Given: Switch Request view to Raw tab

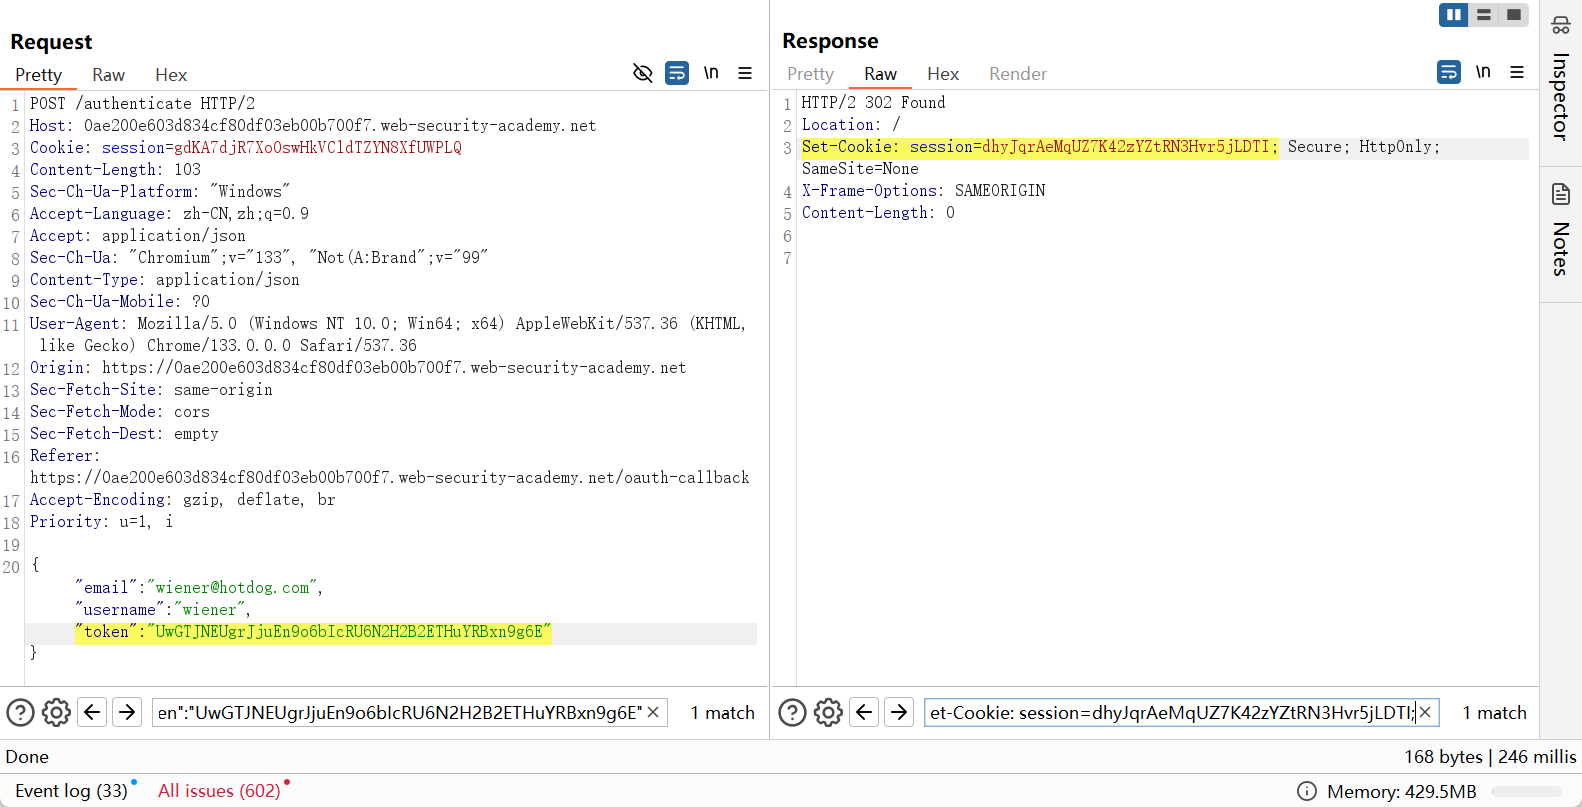Looking at the screenshot, I should tap(108, 75).
